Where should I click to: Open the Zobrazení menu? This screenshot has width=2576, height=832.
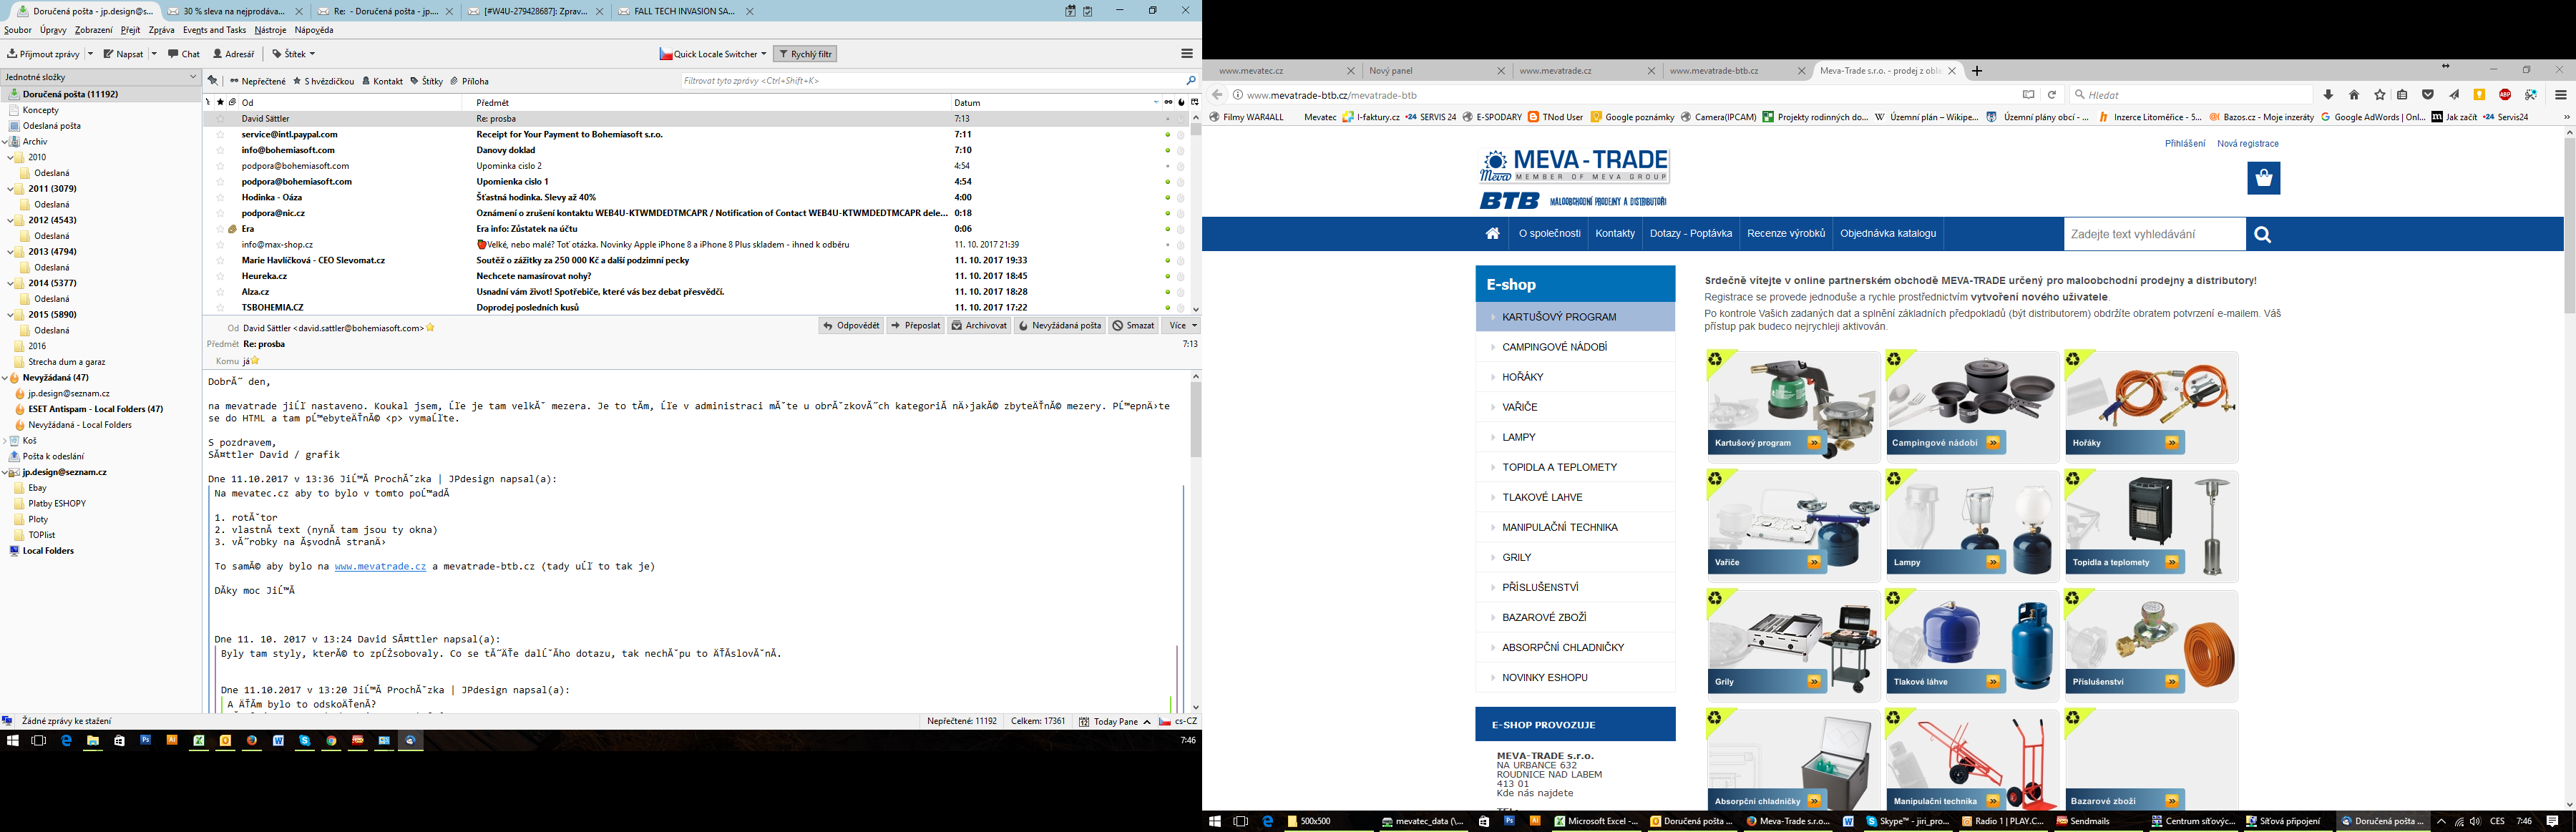(94, 30)
